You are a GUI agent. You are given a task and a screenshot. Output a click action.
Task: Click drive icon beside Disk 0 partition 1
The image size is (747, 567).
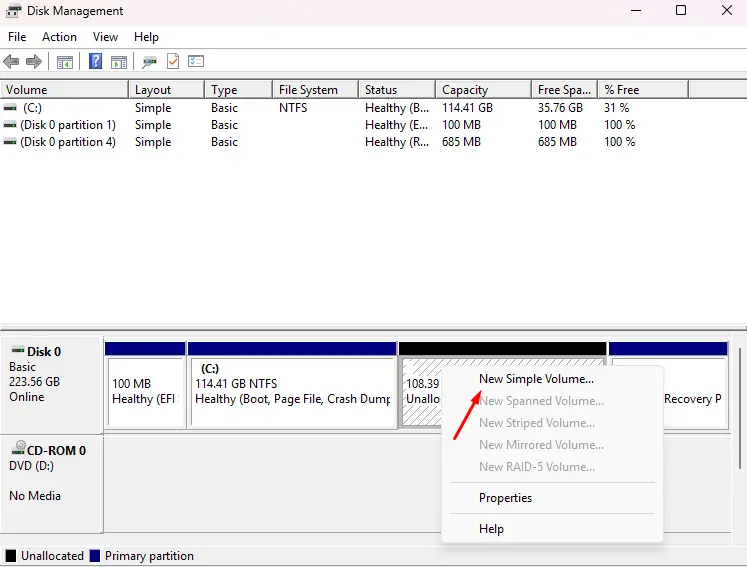tap(10, 125)
